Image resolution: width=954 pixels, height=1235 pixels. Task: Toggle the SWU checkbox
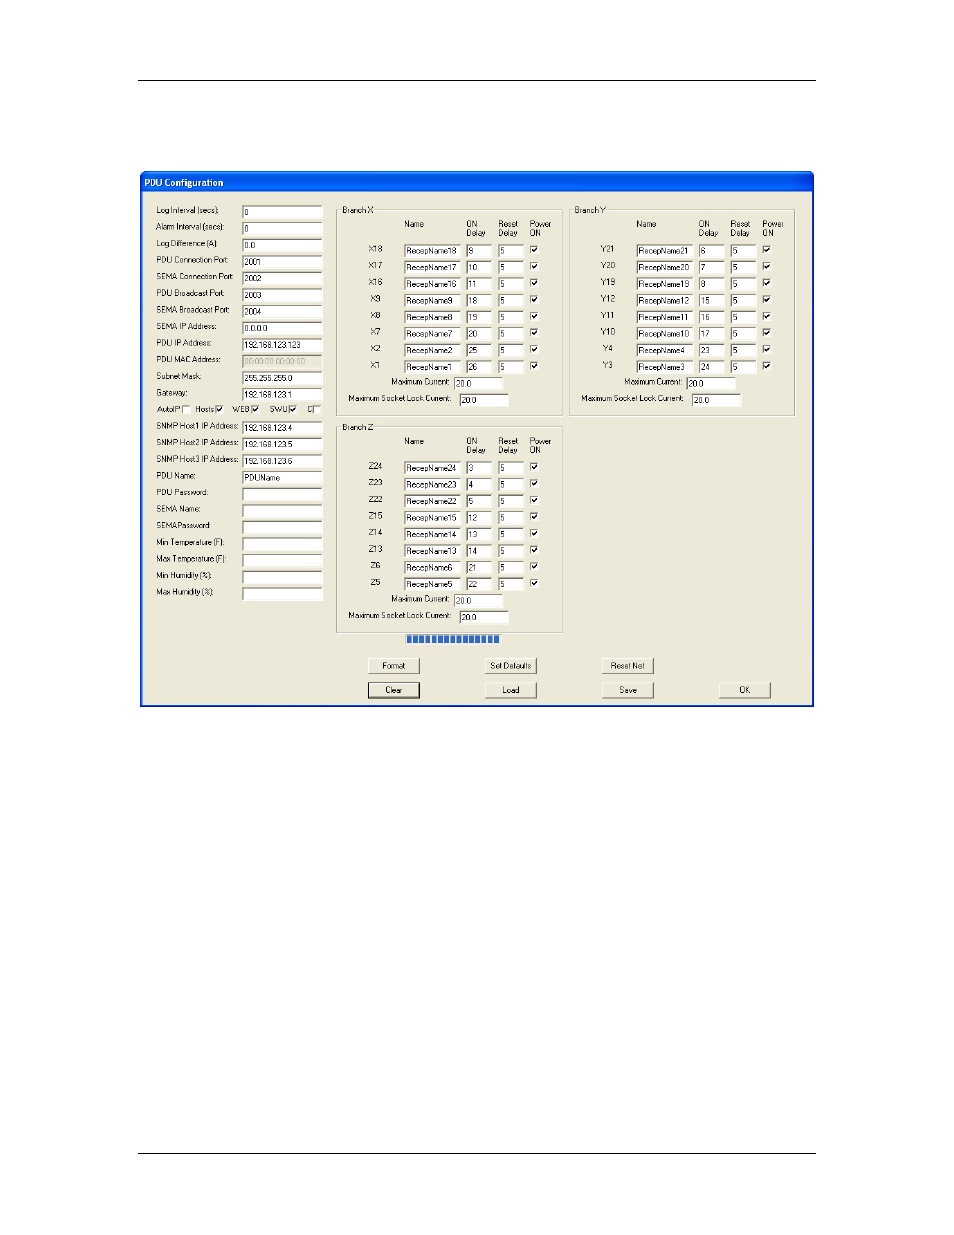pos(292,409)
